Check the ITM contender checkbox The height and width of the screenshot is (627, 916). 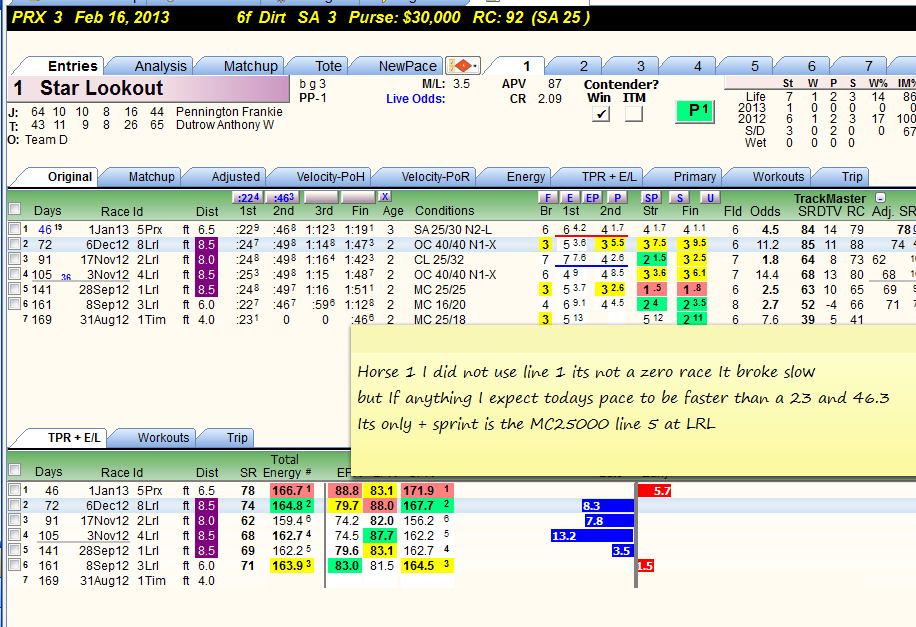[634, 113]
